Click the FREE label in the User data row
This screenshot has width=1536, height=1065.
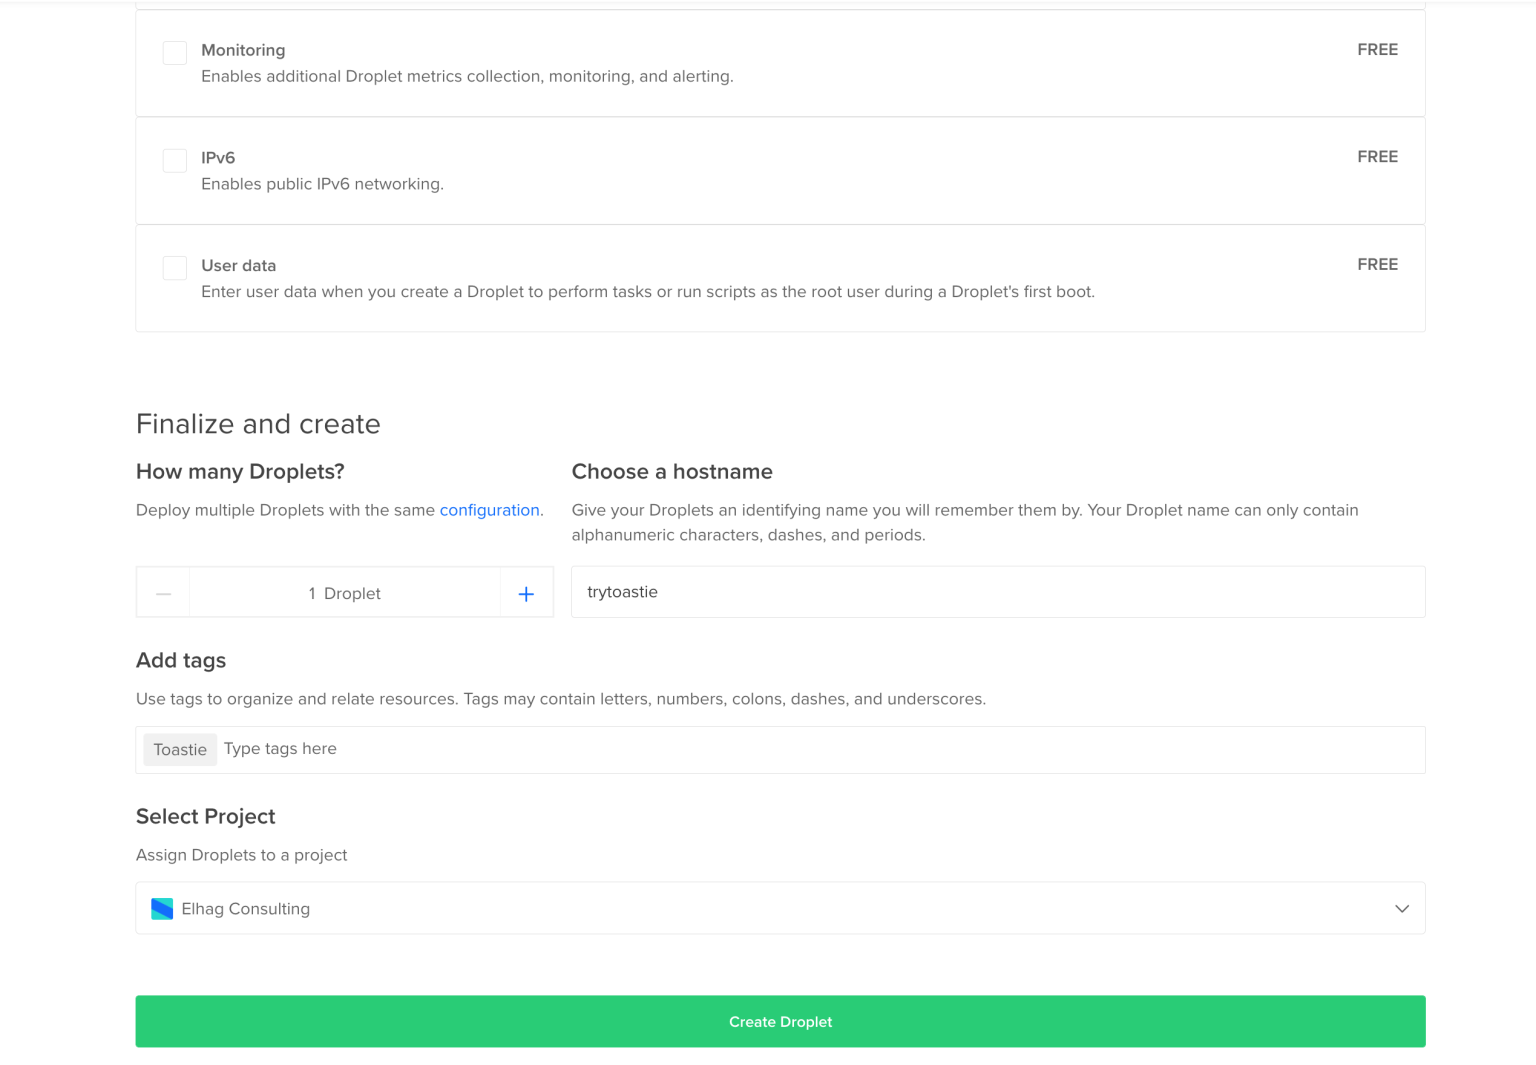tap(1377, 265)
